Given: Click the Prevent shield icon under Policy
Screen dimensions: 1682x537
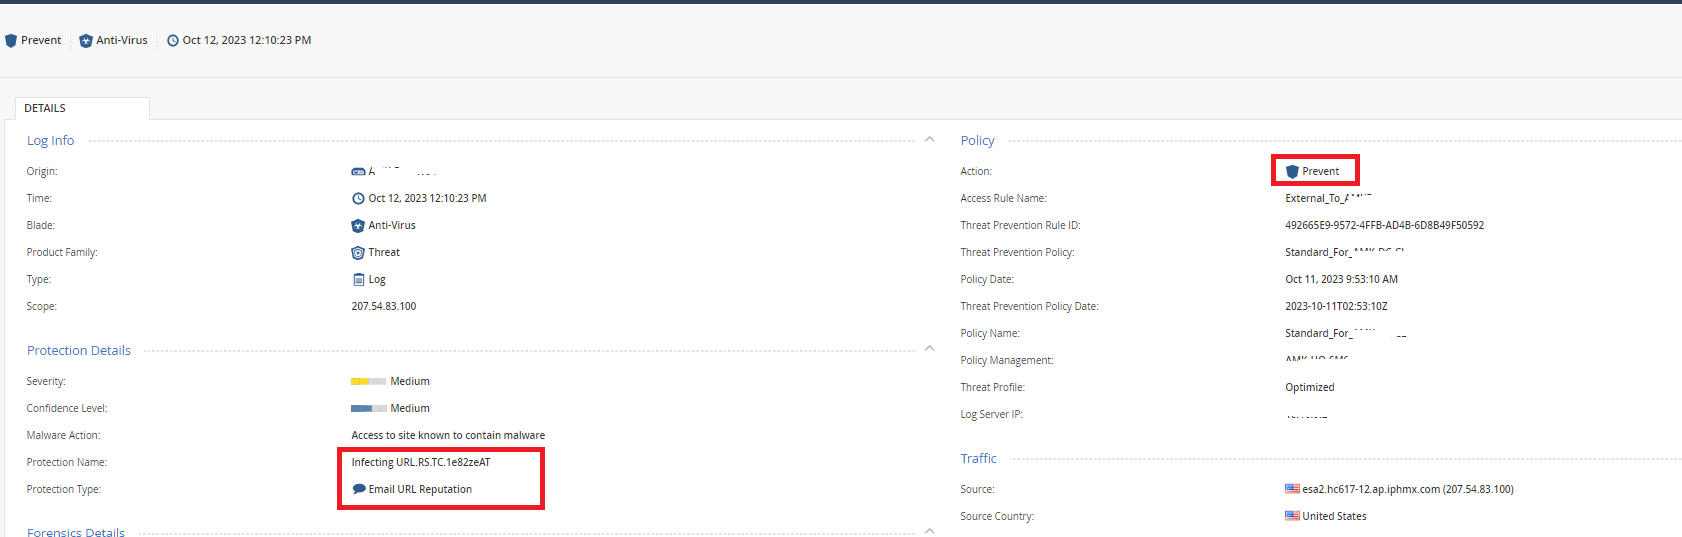Looking at the screenshot, I should point(1292,172).
